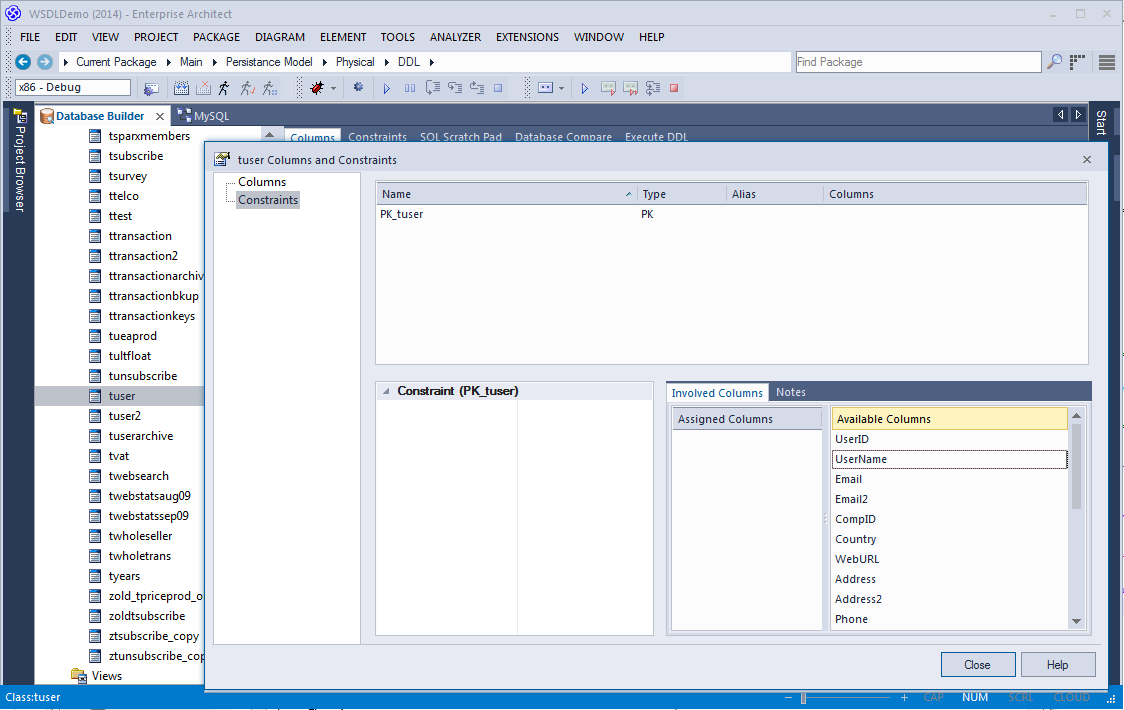Click the scroll tabs right arrow
The image size is (1124, 710).
1077,115
